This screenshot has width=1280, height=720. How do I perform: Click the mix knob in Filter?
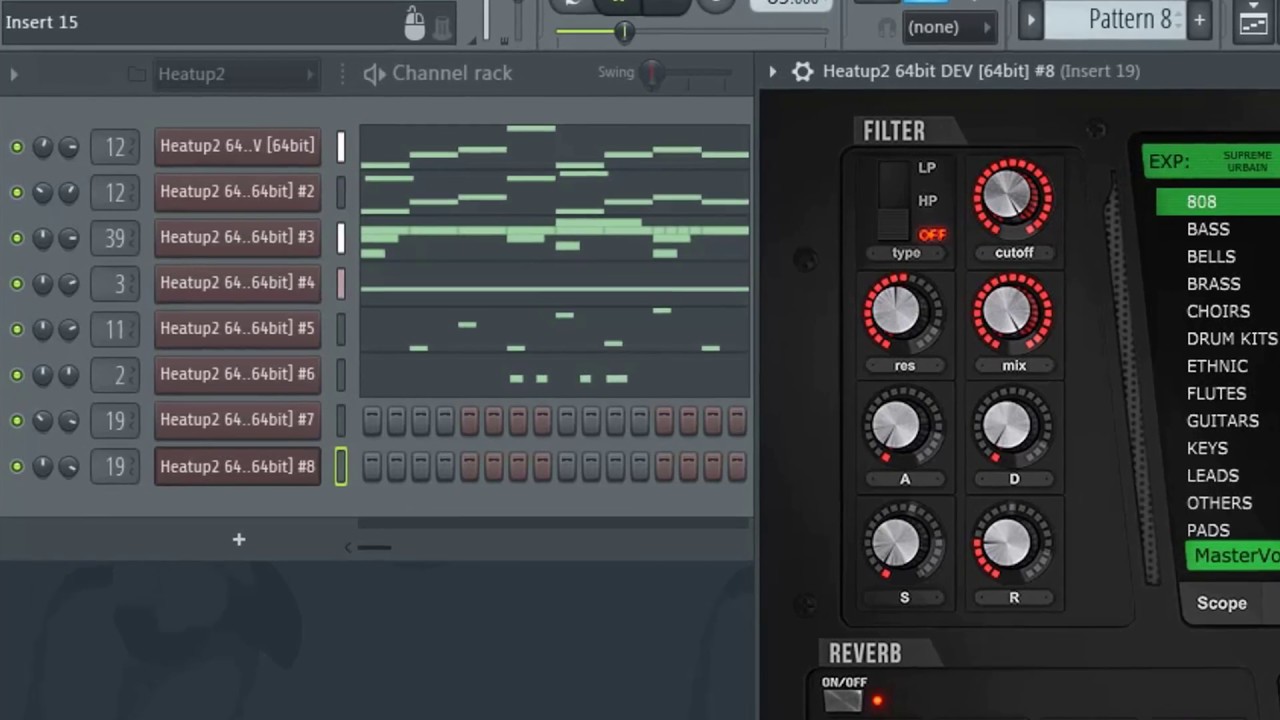[x=1013, y=313]
